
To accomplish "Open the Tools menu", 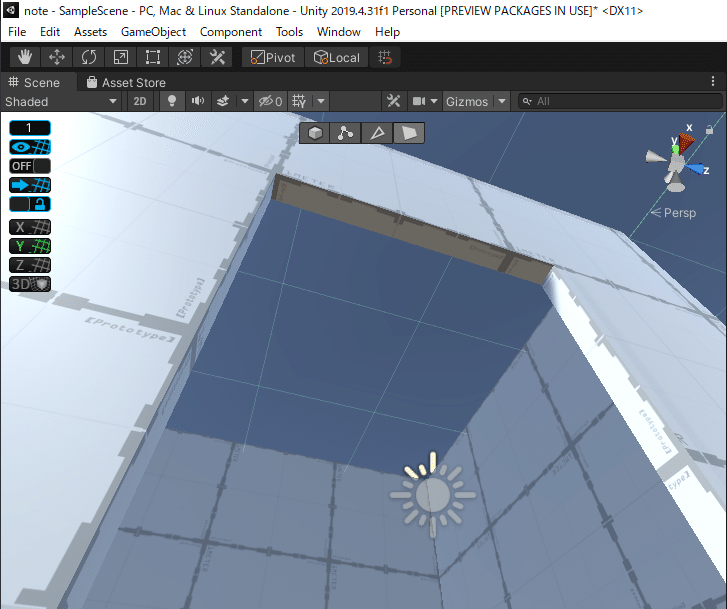I will click(x=289, y=32).
